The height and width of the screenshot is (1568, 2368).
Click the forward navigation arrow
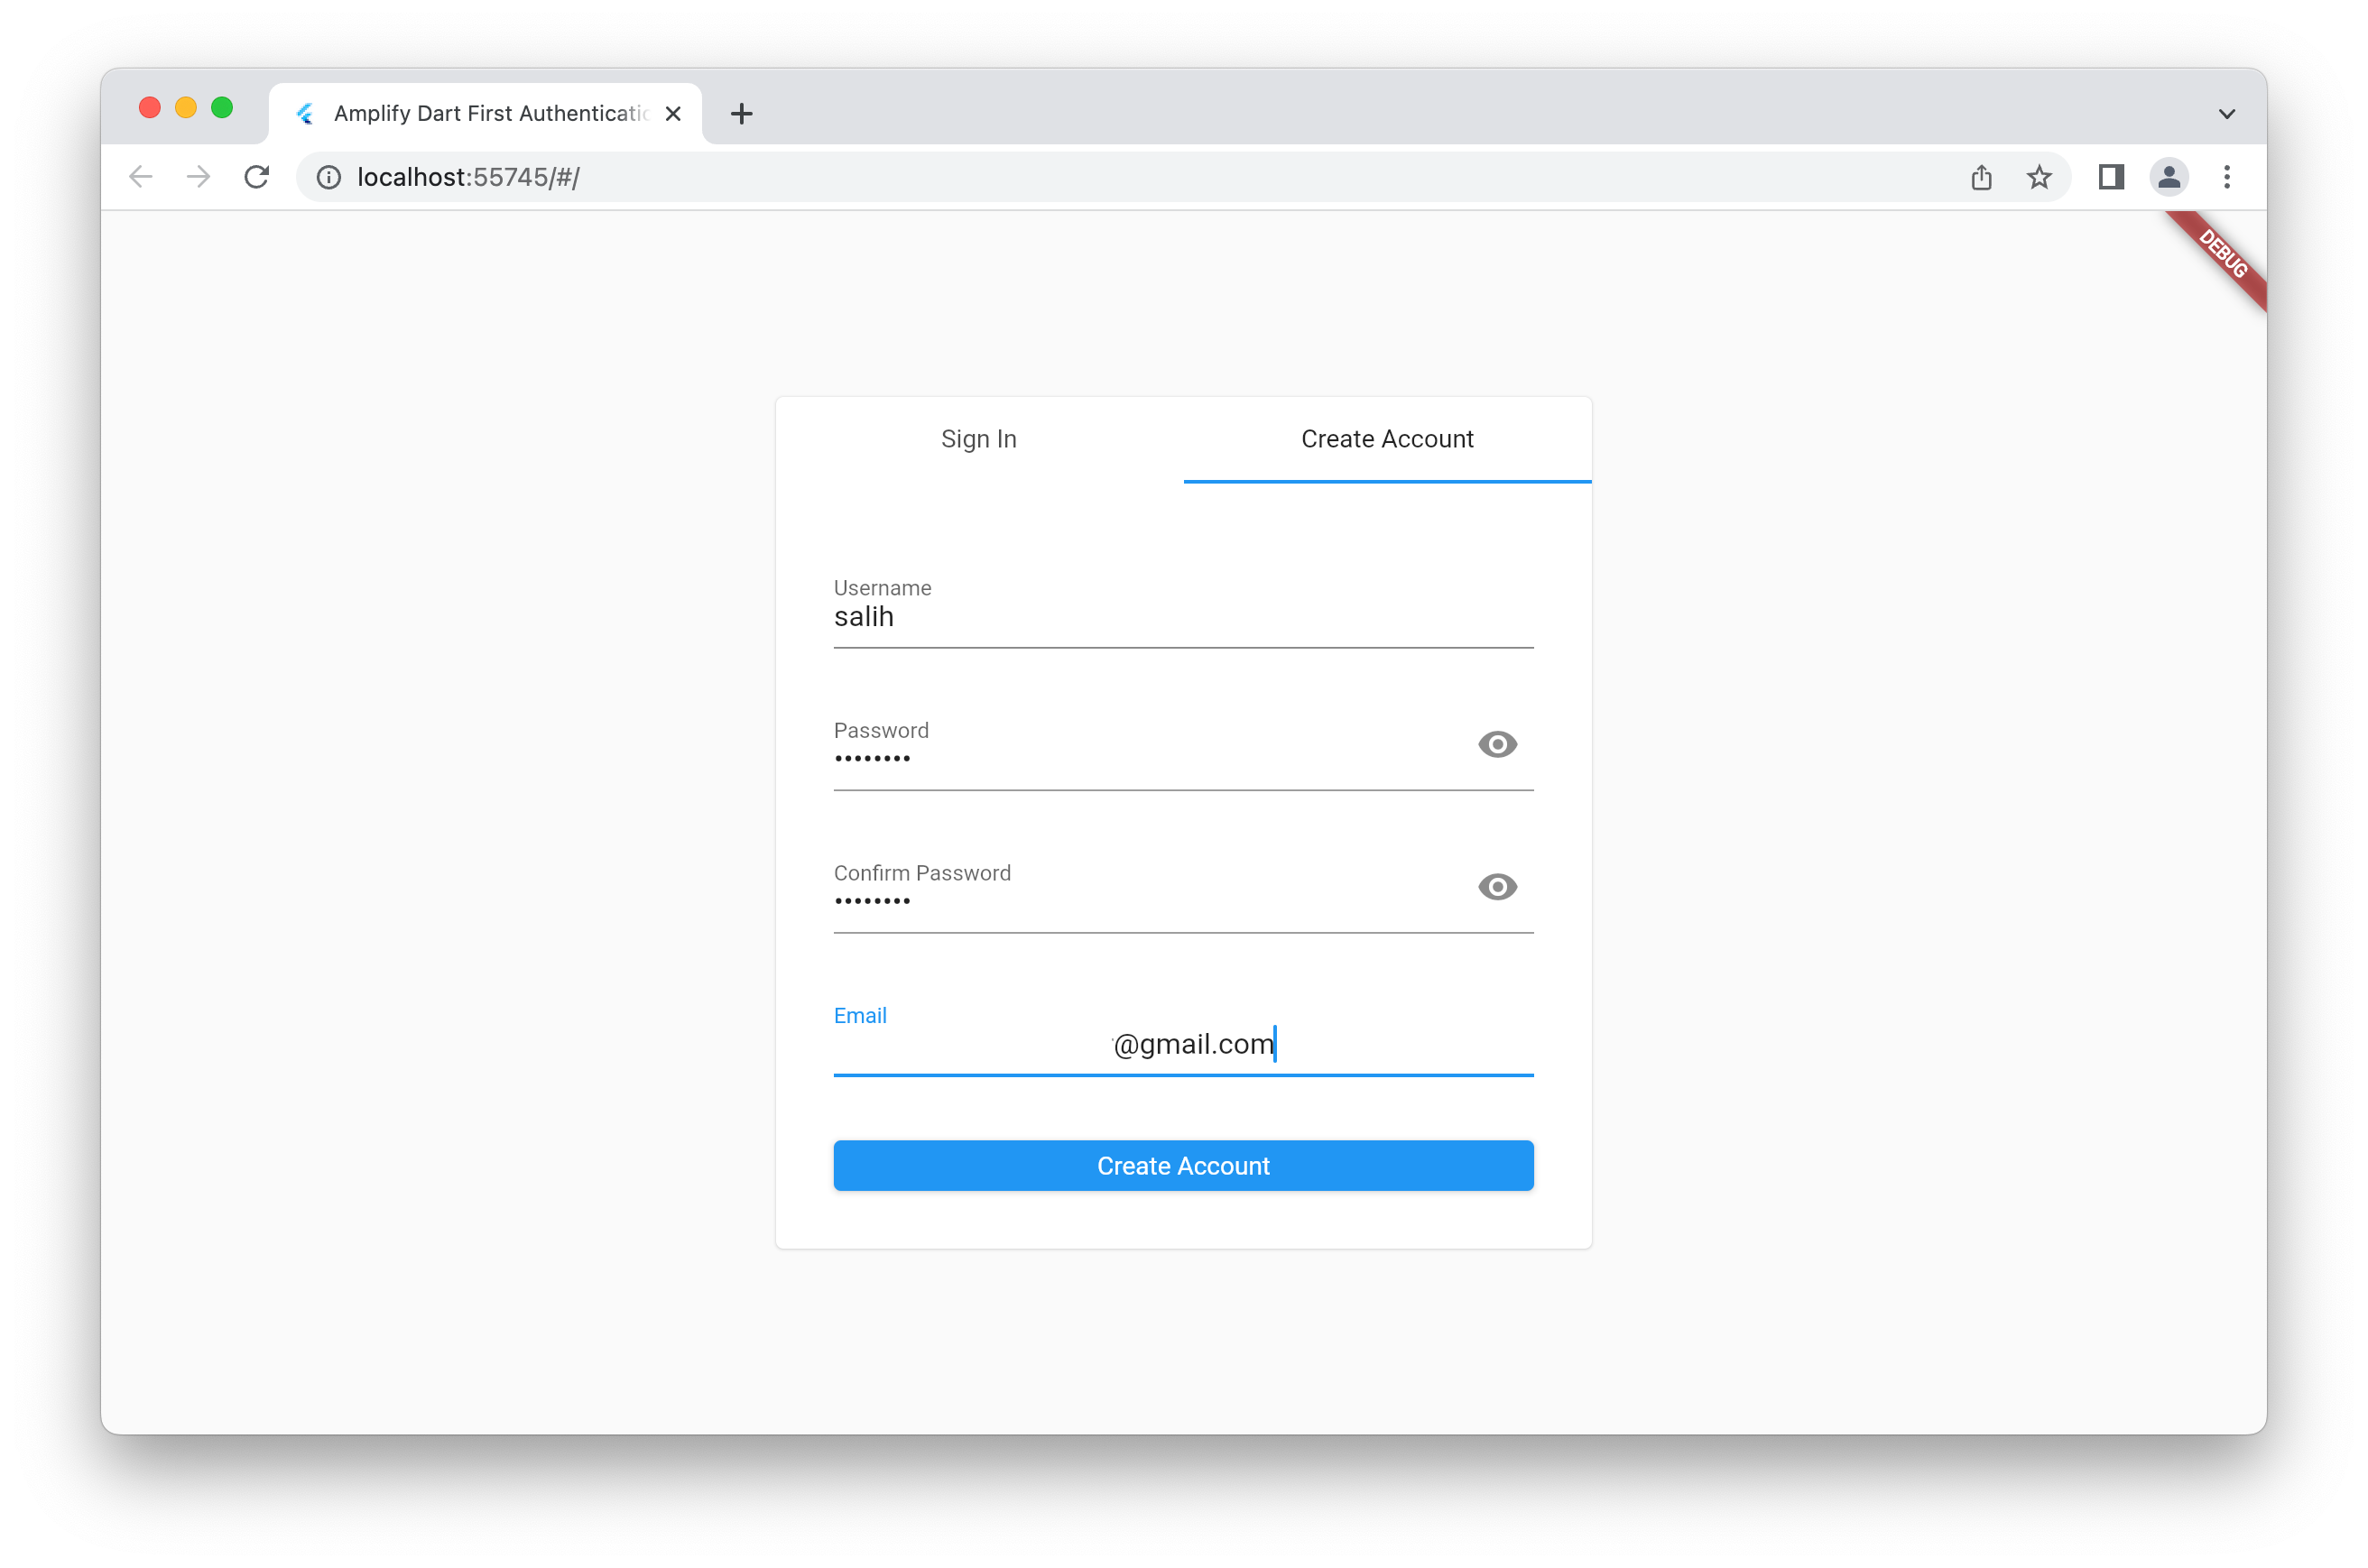pos(198,177)
